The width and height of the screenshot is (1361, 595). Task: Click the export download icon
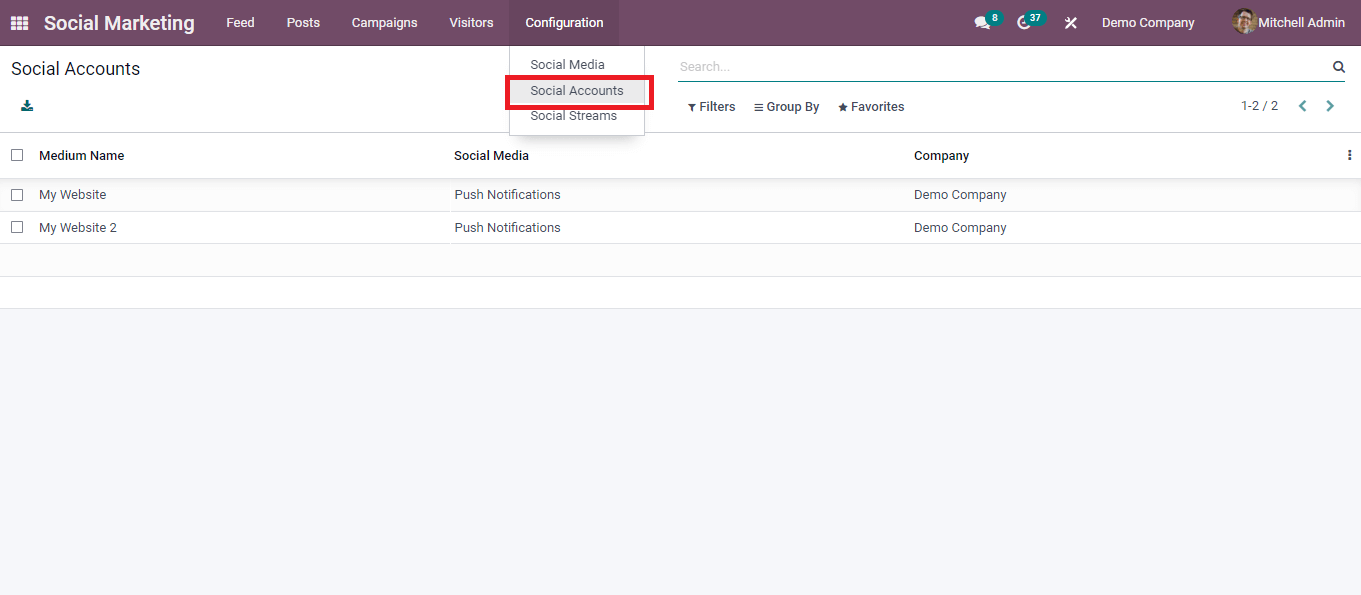click(x=27, y=106)
